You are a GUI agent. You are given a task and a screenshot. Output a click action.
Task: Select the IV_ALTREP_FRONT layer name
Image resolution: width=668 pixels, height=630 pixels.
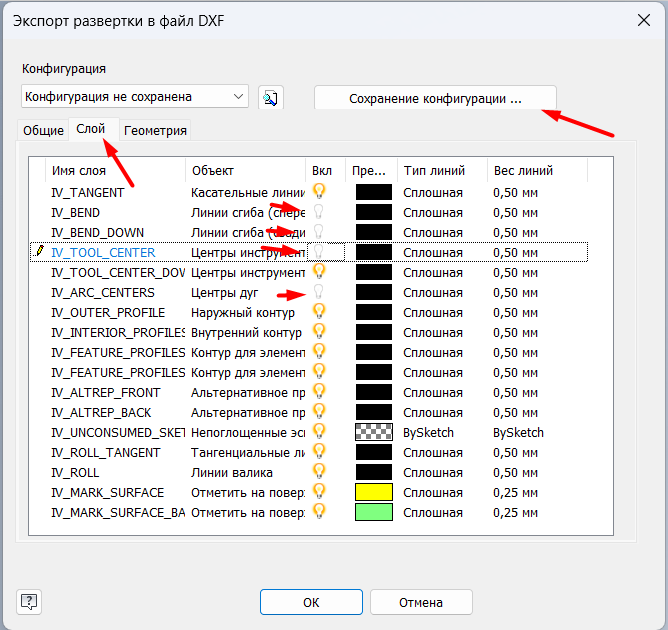click(x=106, y=393)
